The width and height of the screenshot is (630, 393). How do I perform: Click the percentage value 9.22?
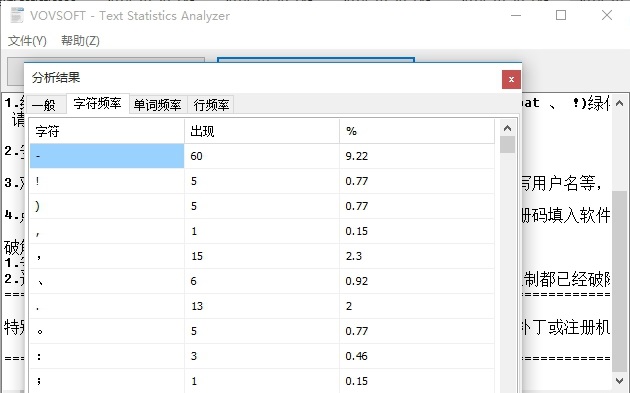357,156
